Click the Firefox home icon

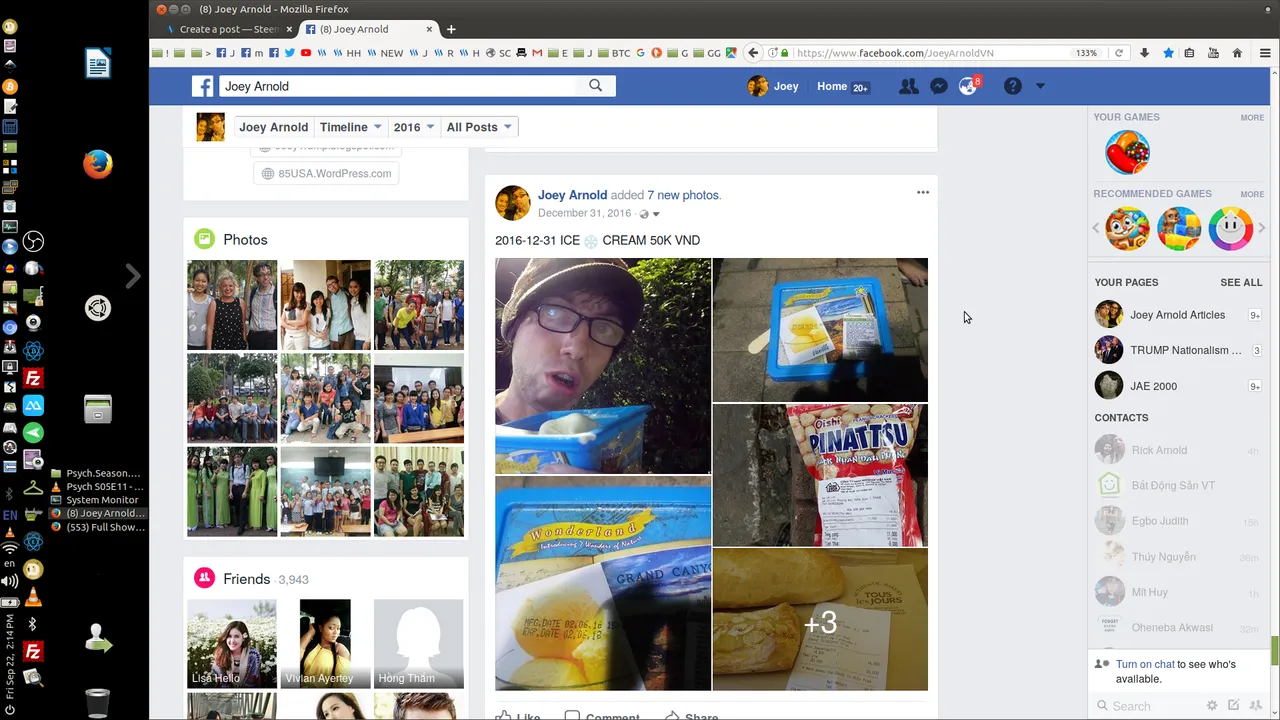point(1237,53)
